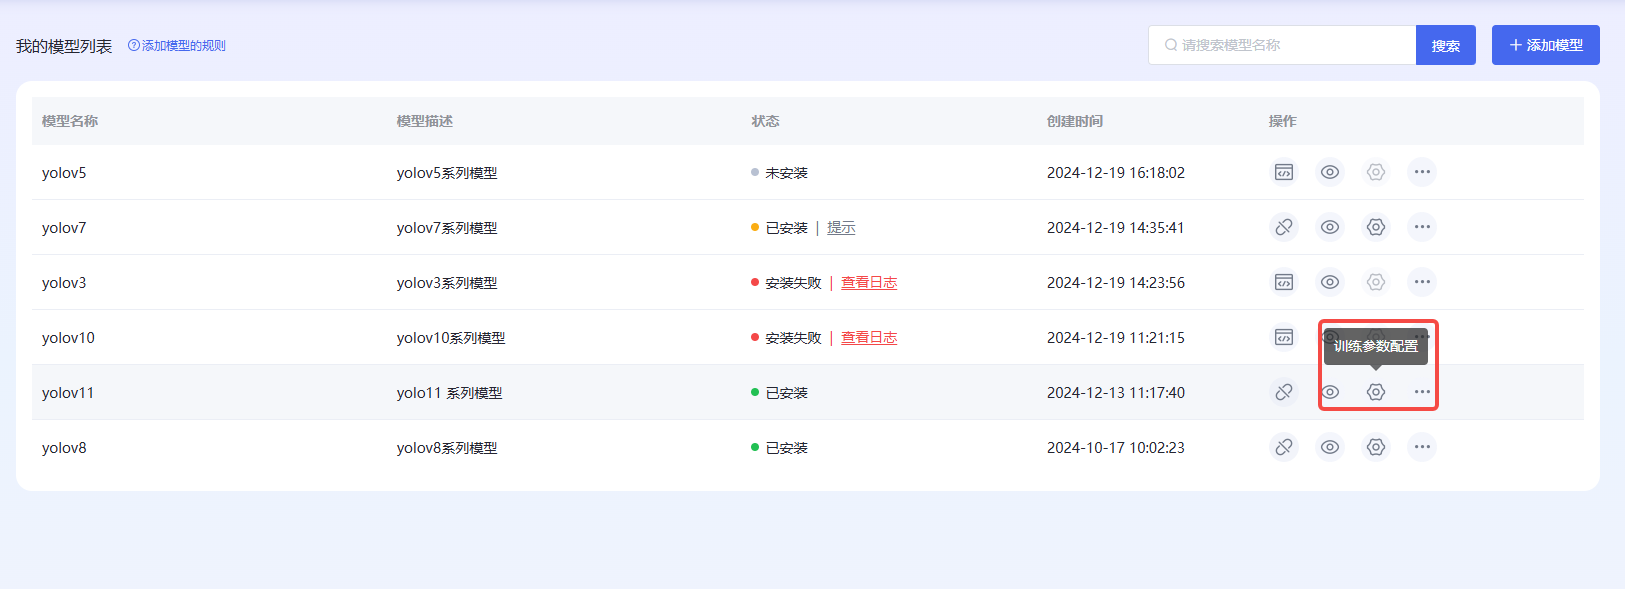The image size is (1625, 589).
Task: View details of yolov5 via eye icon
Action: [x=1330, y=172]
